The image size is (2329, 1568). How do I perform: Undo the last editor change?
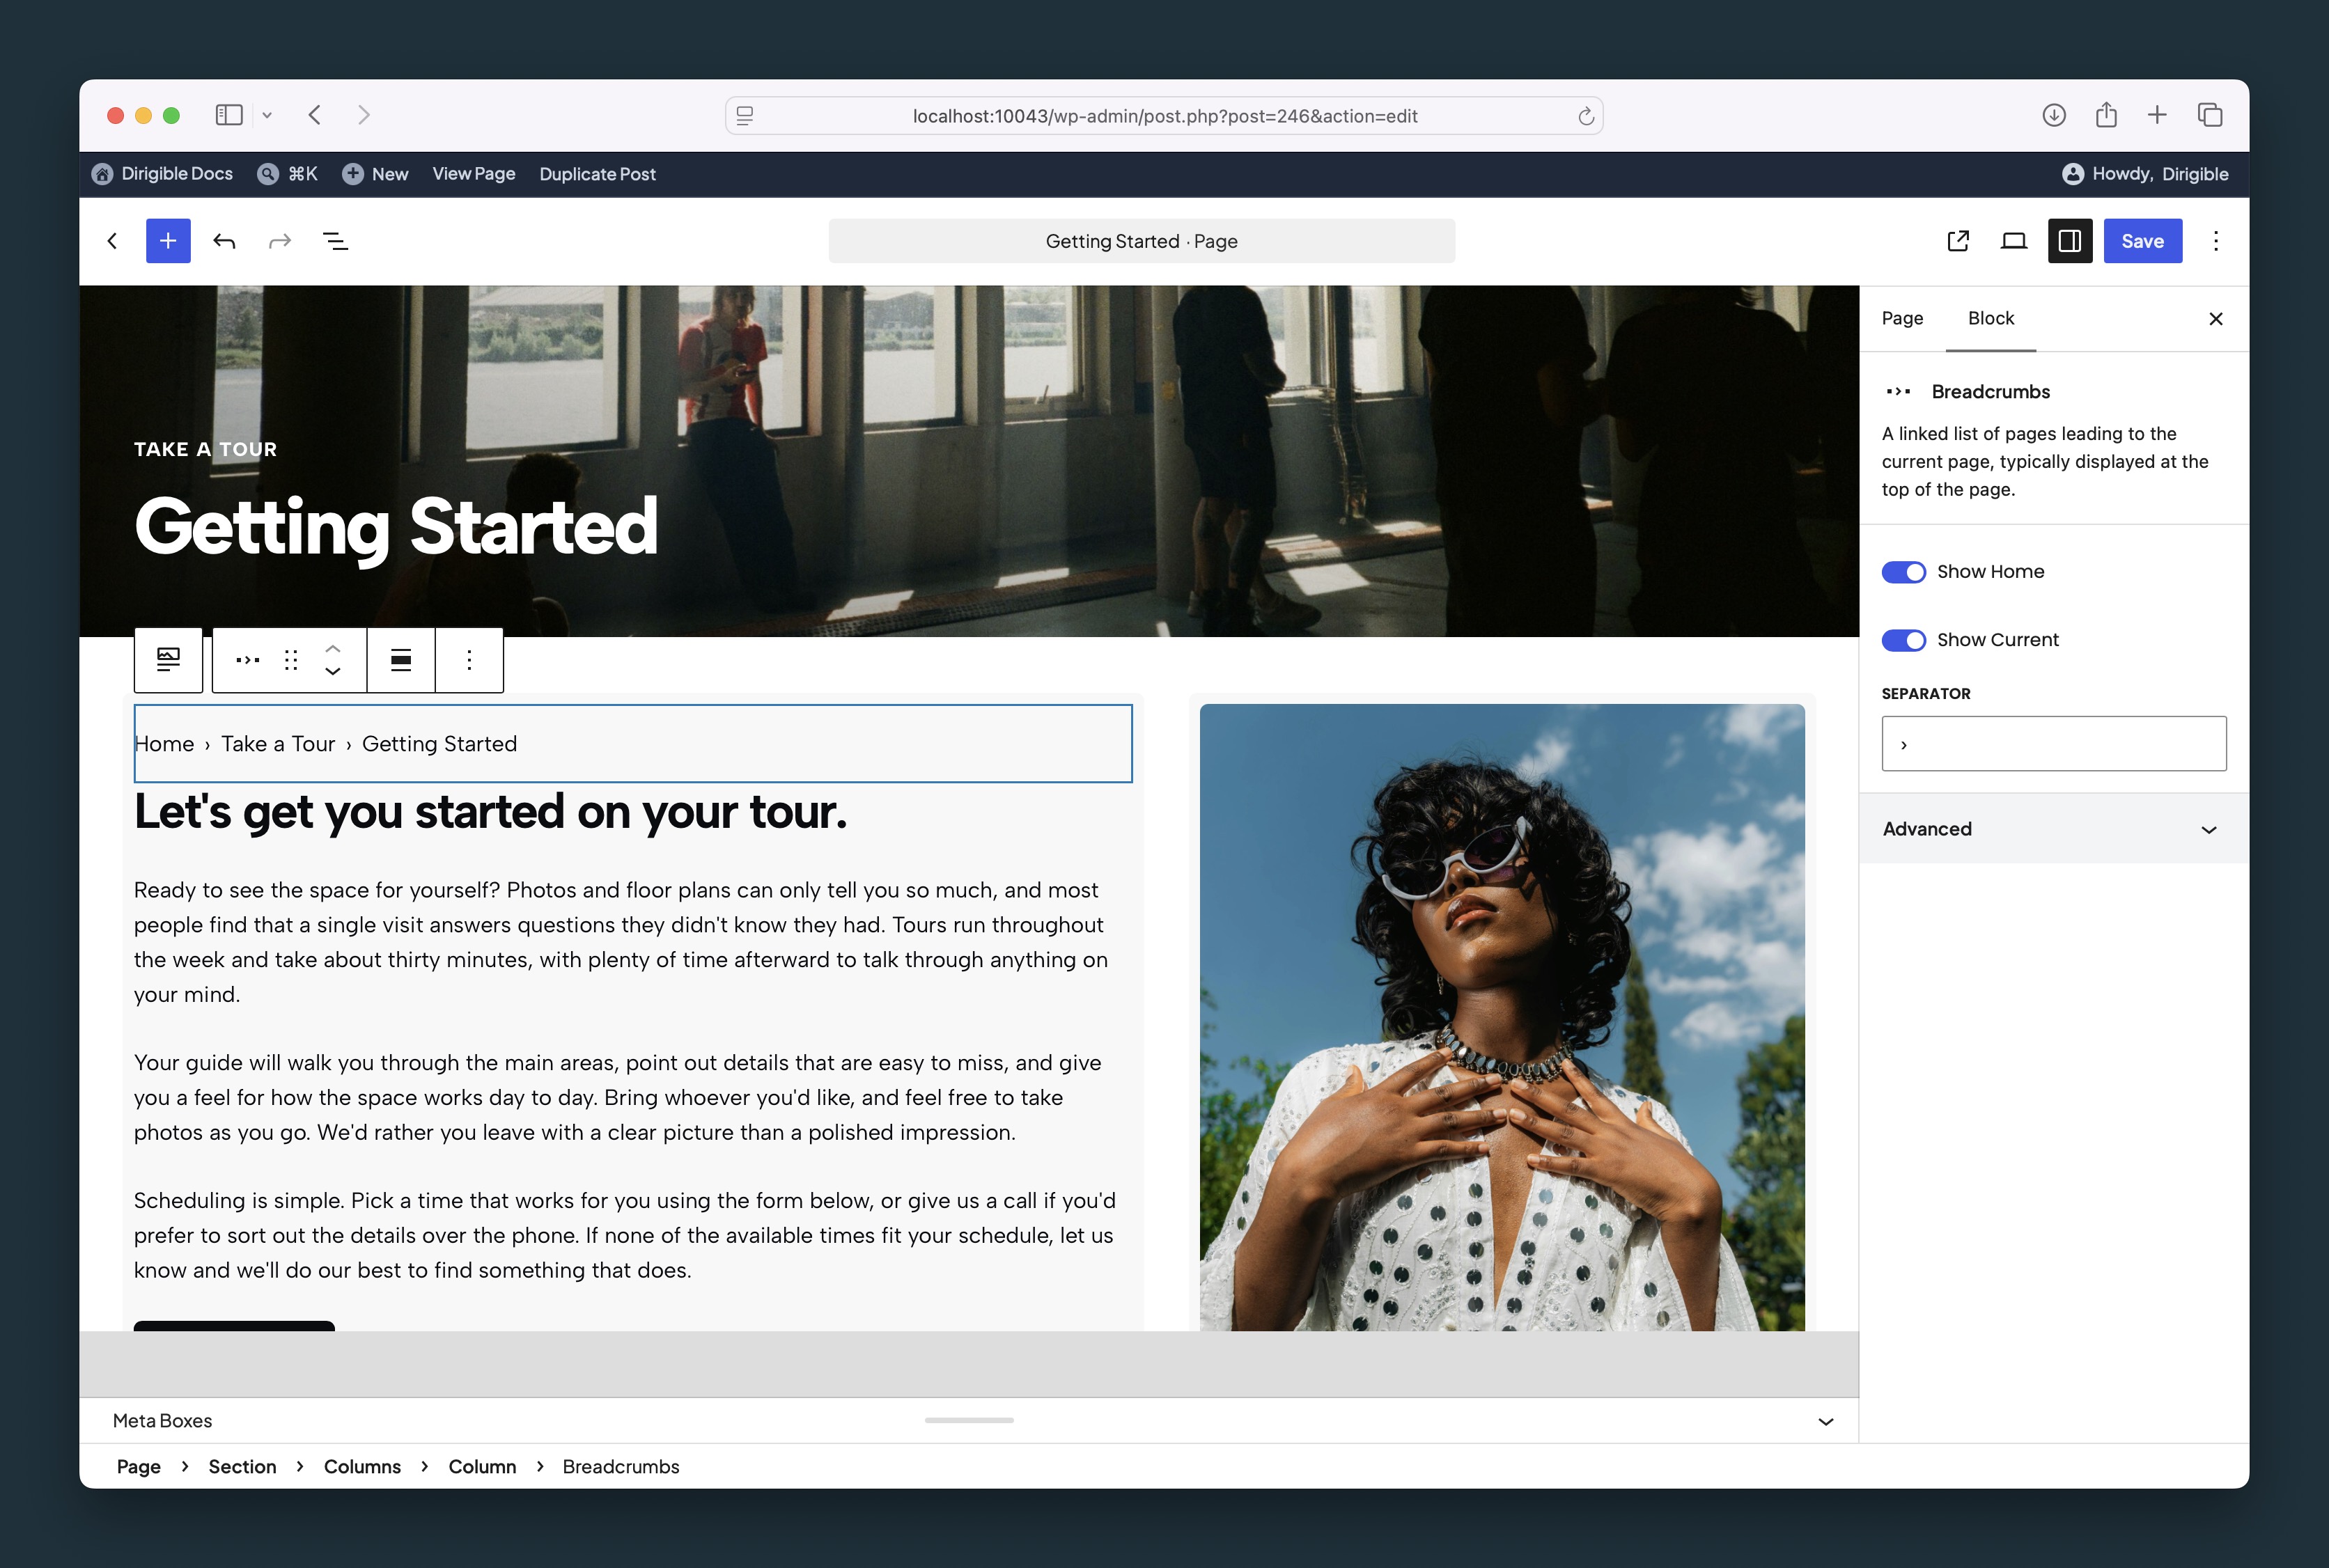[x=224, y=241]
